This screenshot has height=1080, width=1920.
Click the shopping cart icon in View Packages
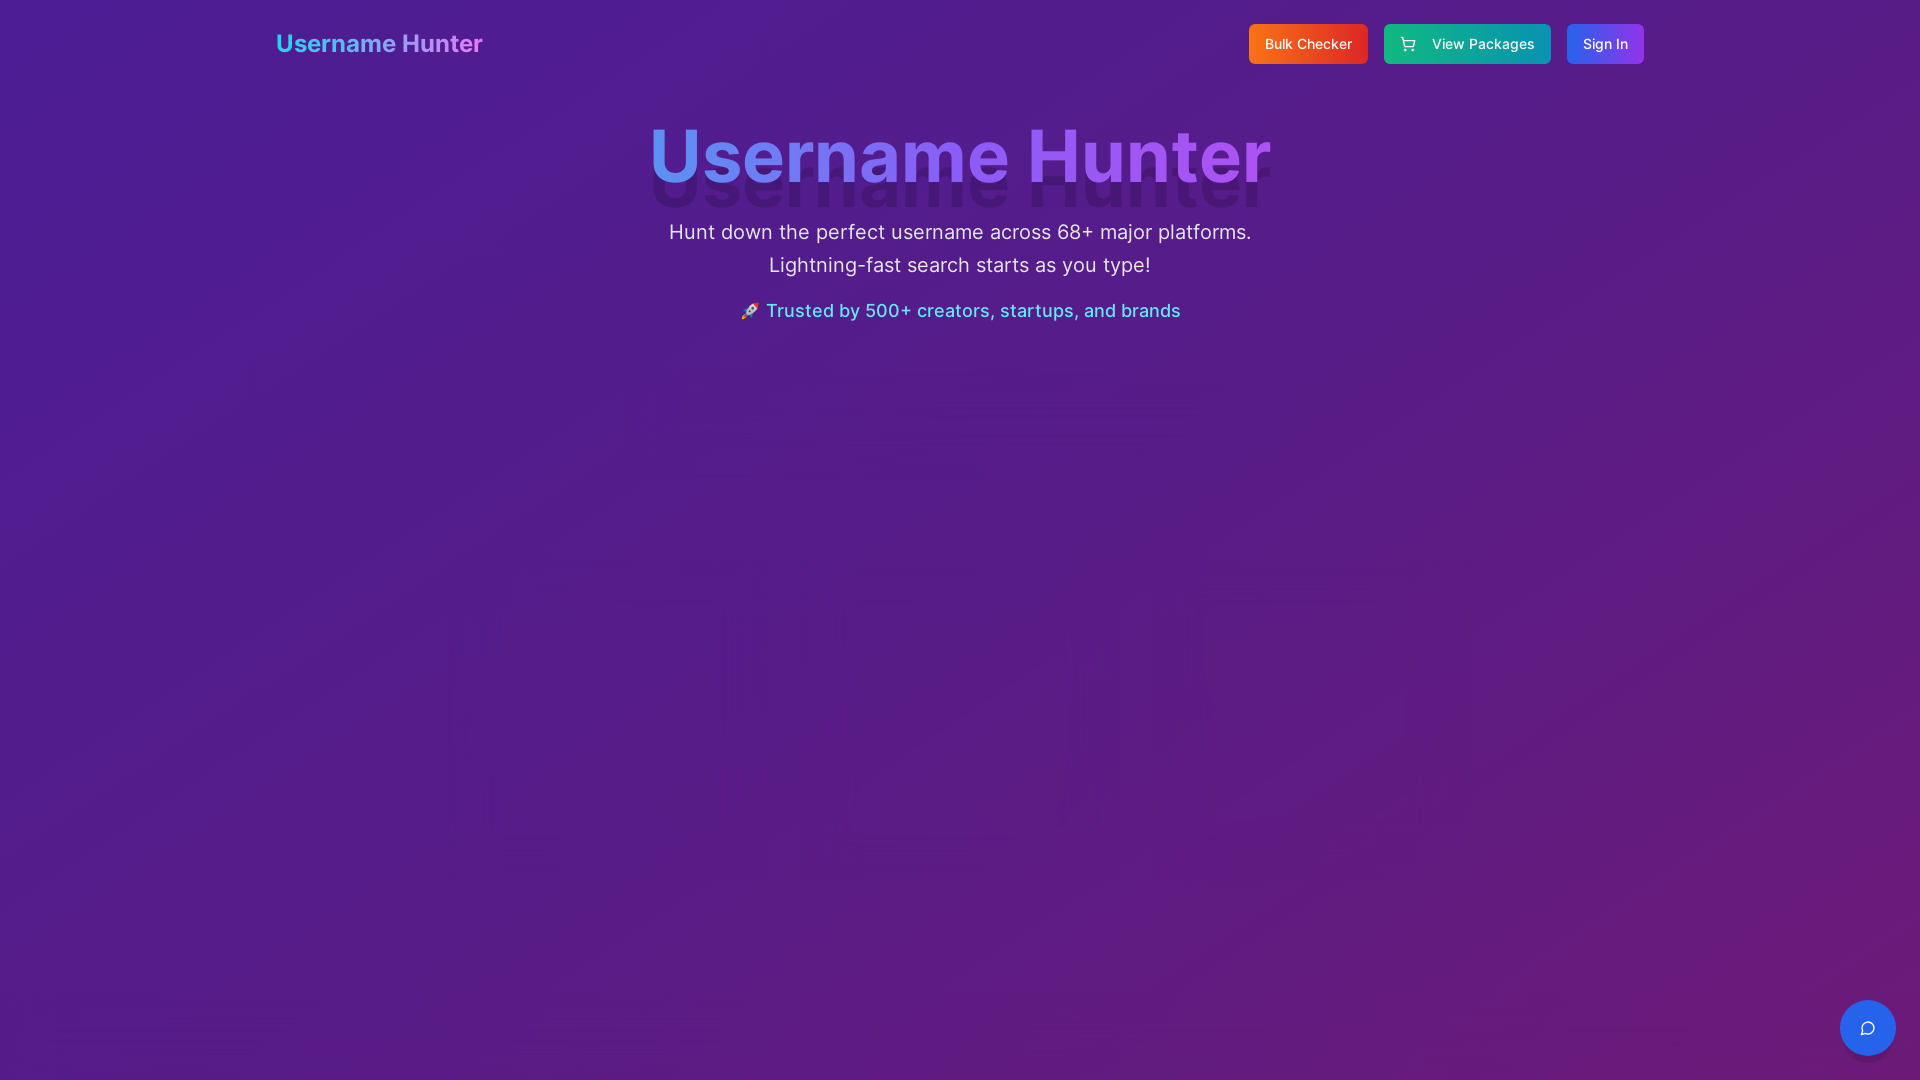[x=1409, y=43]
